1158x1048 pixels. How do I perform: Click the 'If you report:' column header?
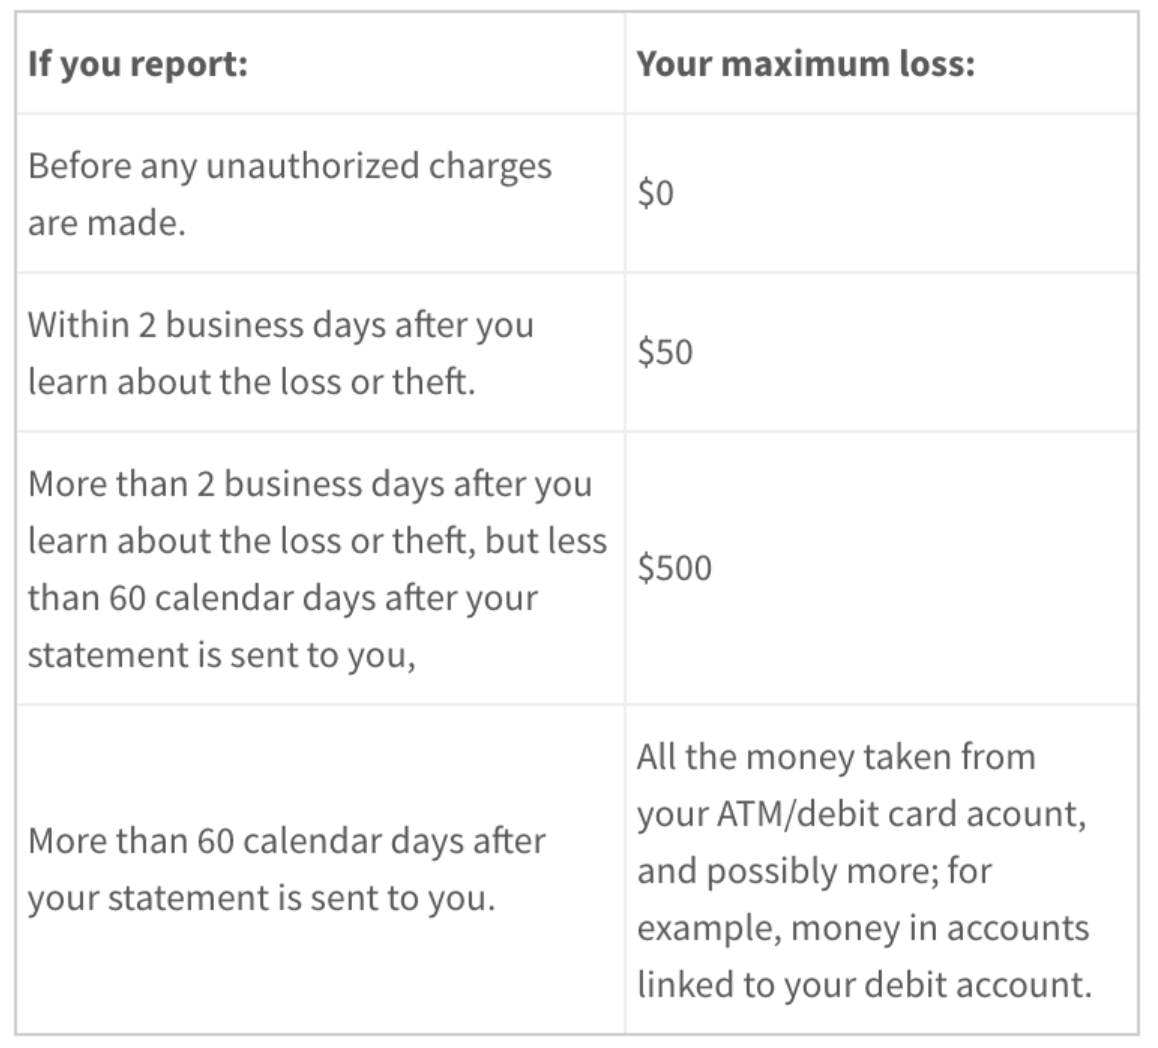137,64
